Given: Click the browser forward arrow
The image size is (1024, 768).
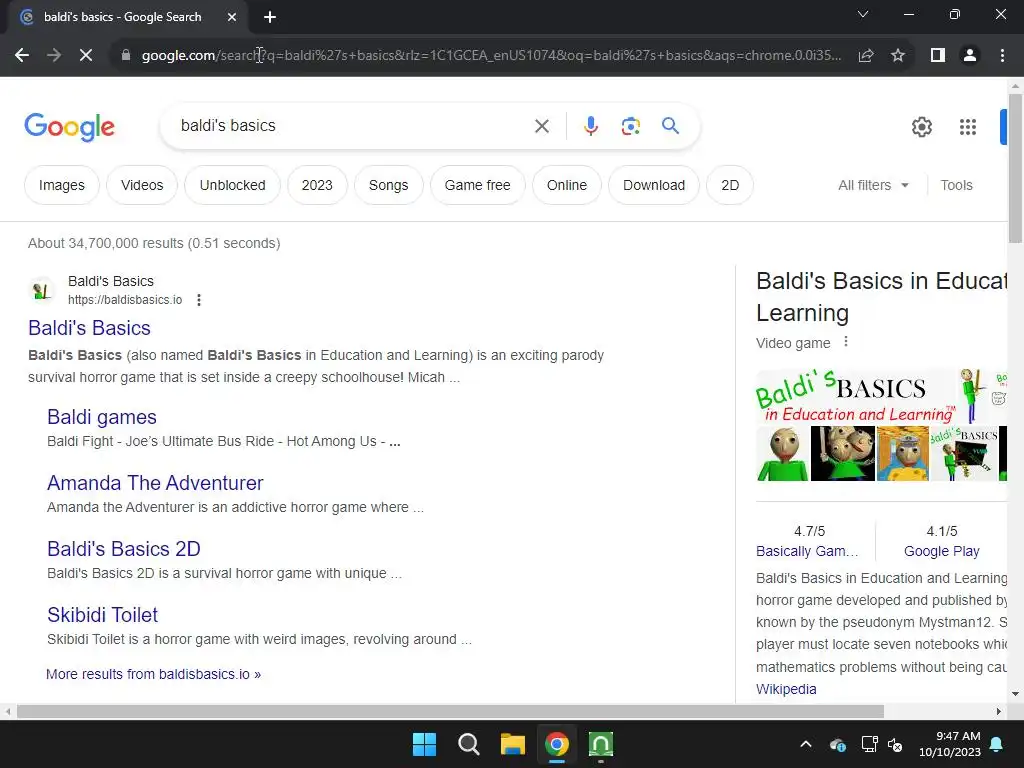Looking at the screenshot, I should (x=54, y=56).
